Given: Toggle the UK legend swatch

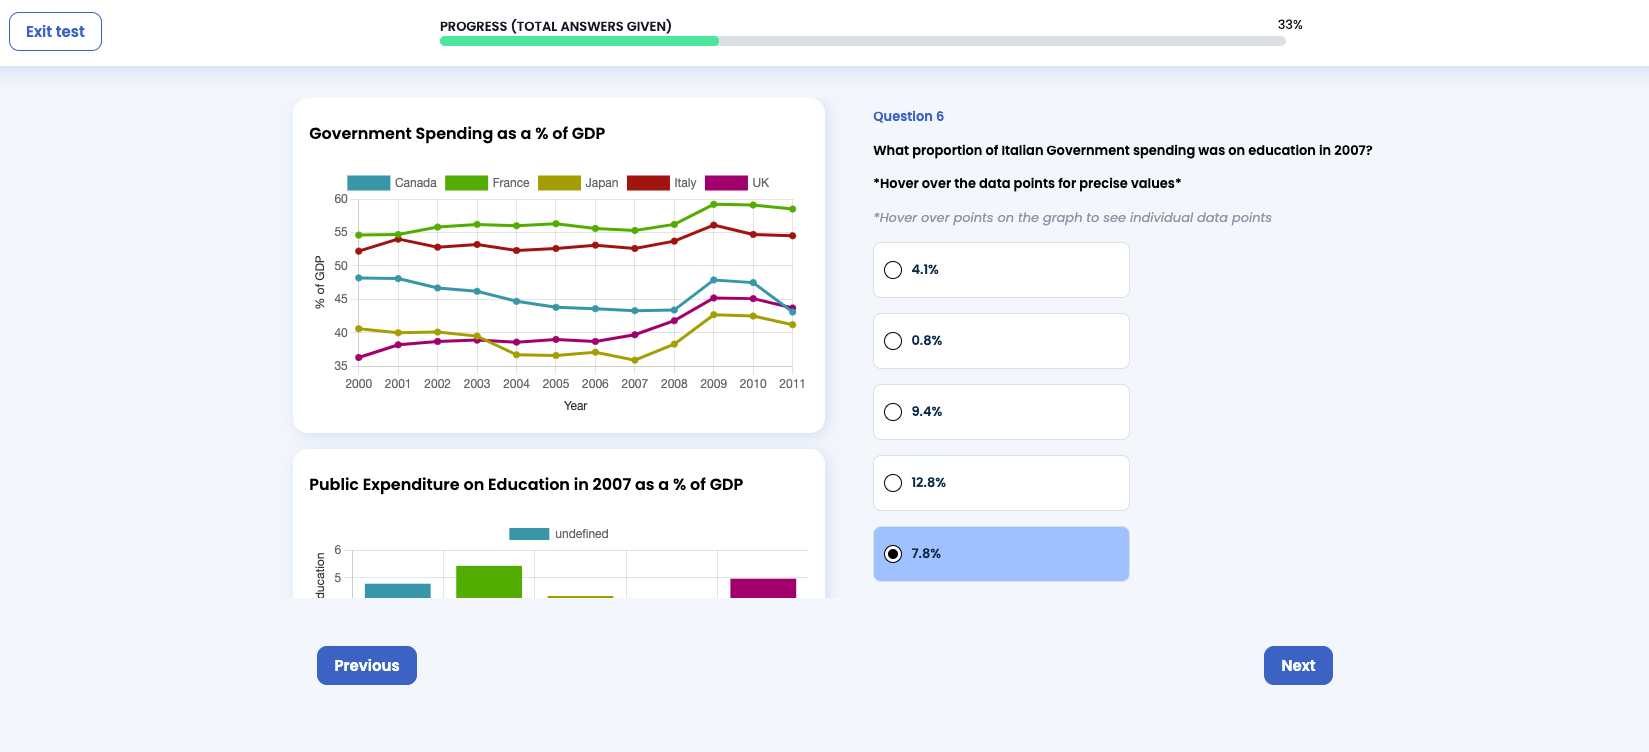Looking at the screenshot, I should 726,183.
